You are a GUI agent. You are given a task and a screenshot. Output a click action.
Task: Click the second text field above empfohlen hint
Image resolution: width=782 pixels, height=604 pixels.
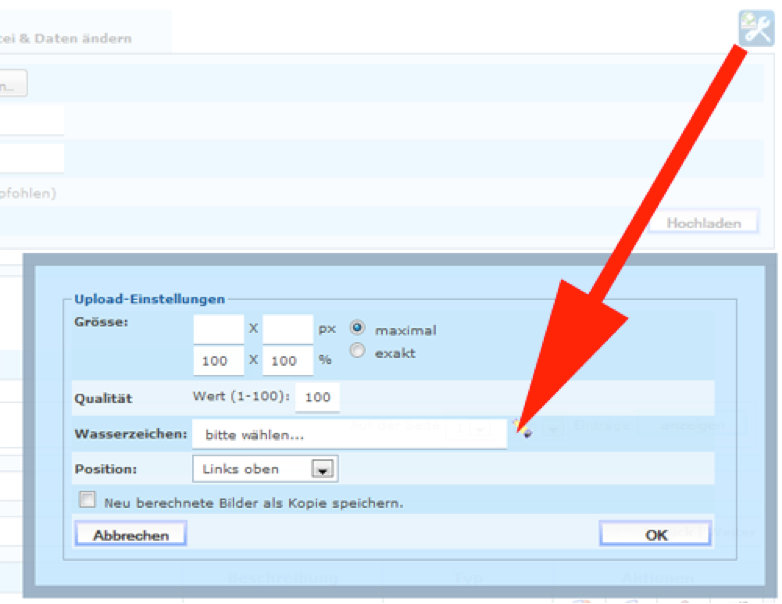point(30,157)
